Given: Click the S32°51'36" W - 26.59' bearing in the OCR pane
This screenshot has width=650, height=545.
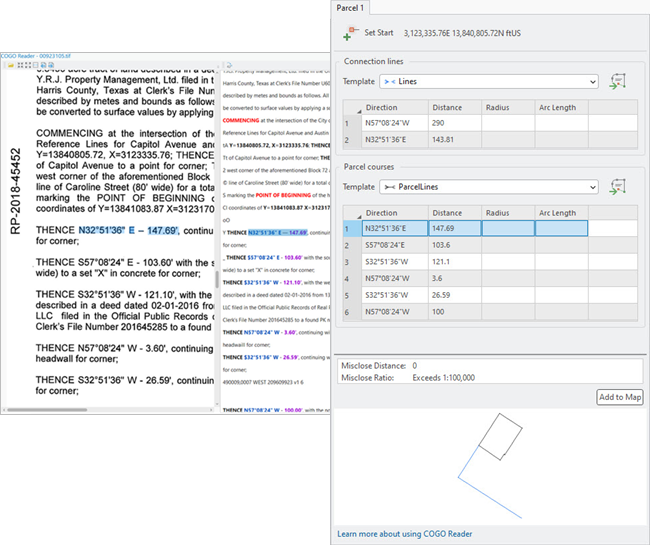Looking at the screenshot, I should 271,357.
